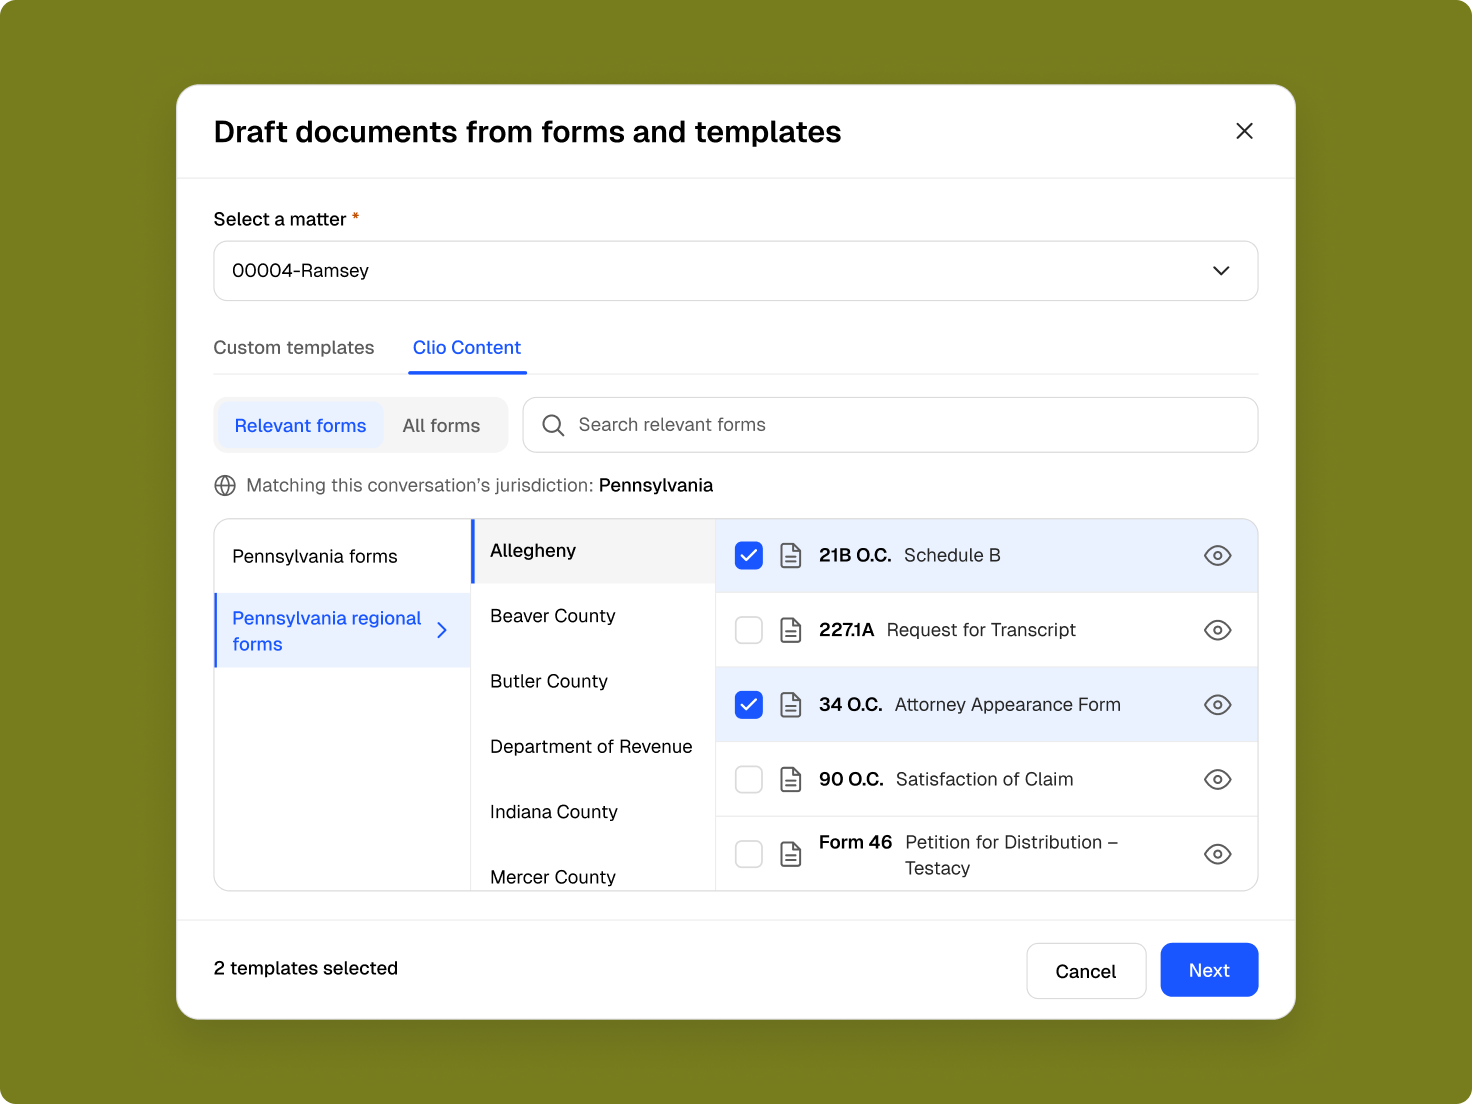Focus the Search relevant forms field
Viewport: 1472px width, 1104px height.
[890, 425]
